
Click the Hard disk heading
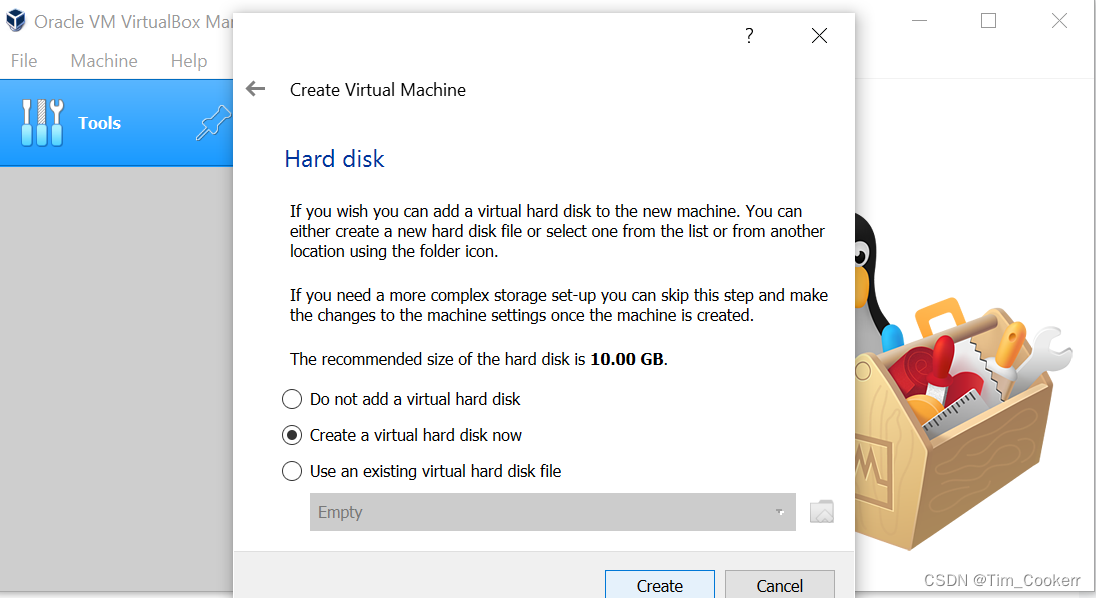334,159
